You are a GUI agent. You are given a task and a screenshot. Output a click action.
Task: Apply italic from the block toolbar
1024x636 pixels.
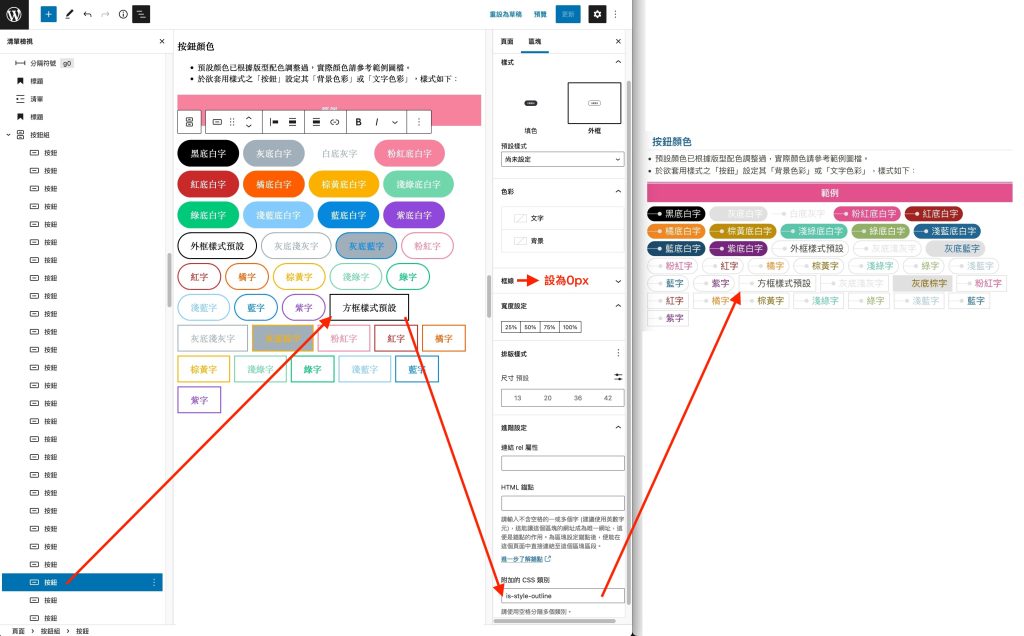(x=377, y=122)
